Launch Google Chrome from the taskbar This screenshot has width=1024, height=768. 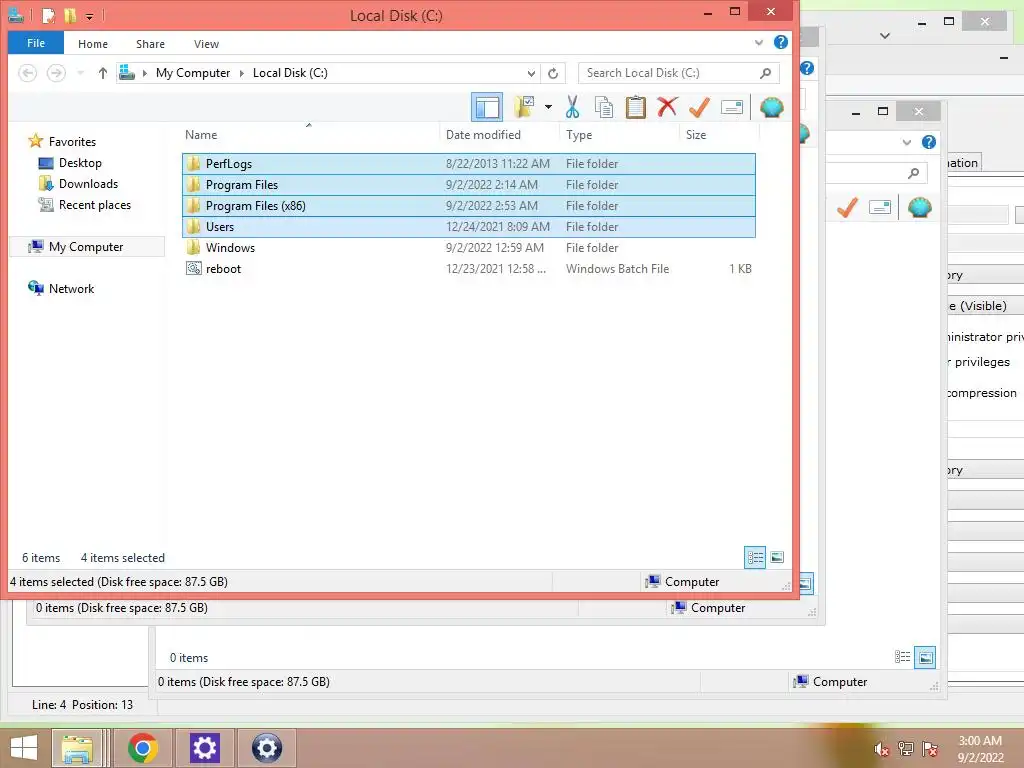tap(143, 748)
